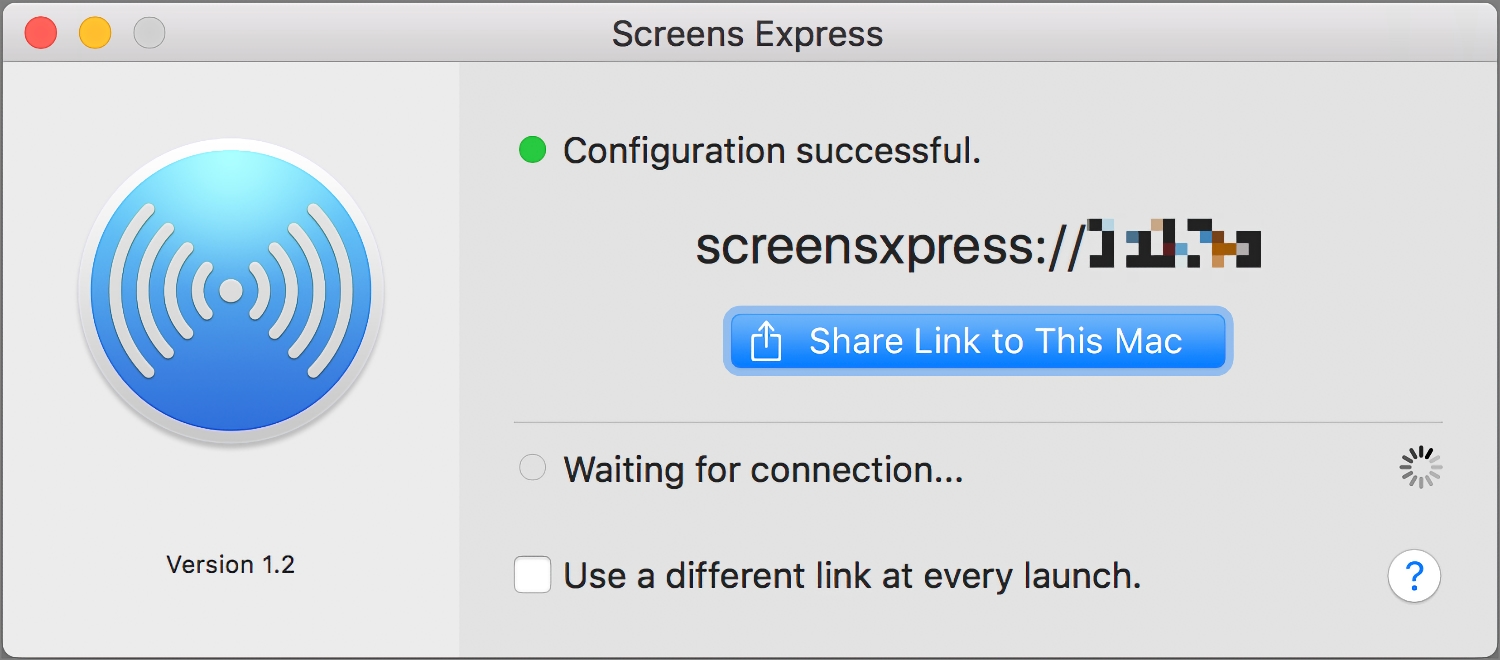The width and height of the screenshot is (1500, 660).
Task: Click the Screens Express window title
Action: (x=748, y=34)
